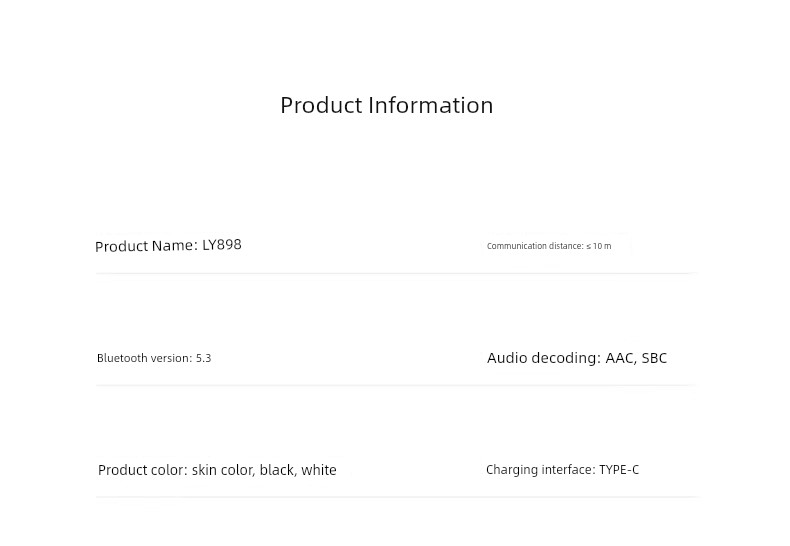Click the LY898 model number
This screenshot has height=546, width=790.
pyautogui.click(x=222, y=245)
